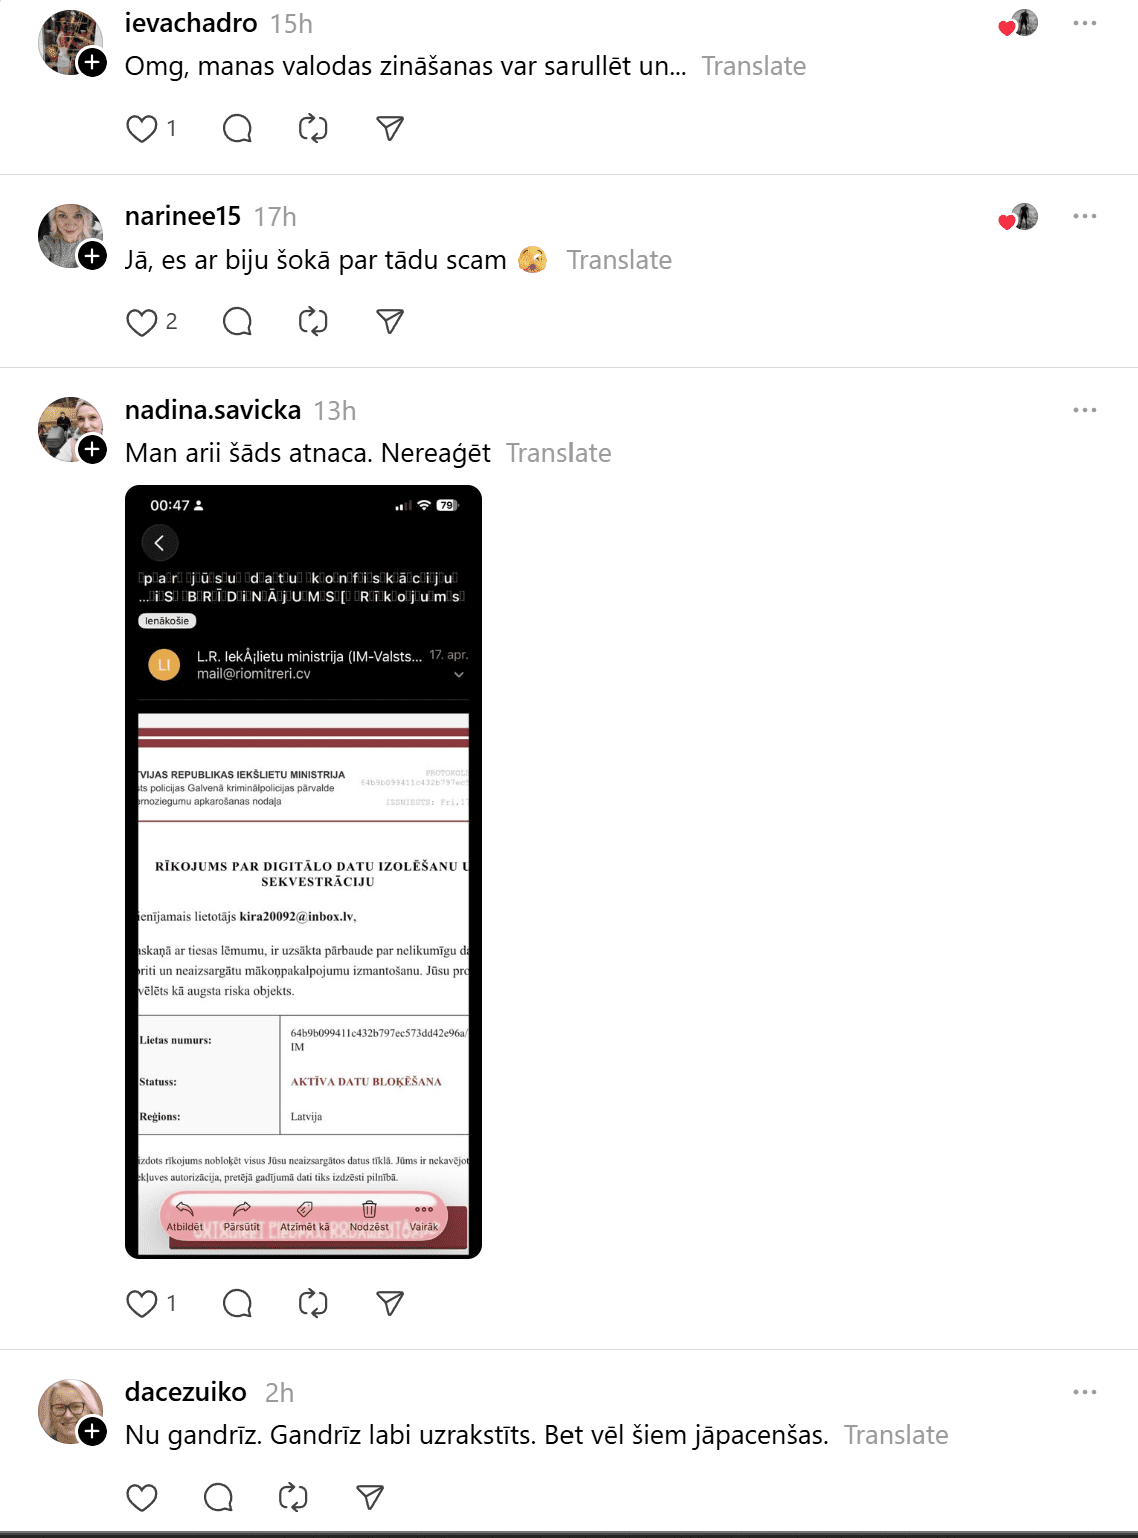Like ievachadro's comment with the heart
The width and height of the screenshot is (1138, 1538).
pos(141,129)
